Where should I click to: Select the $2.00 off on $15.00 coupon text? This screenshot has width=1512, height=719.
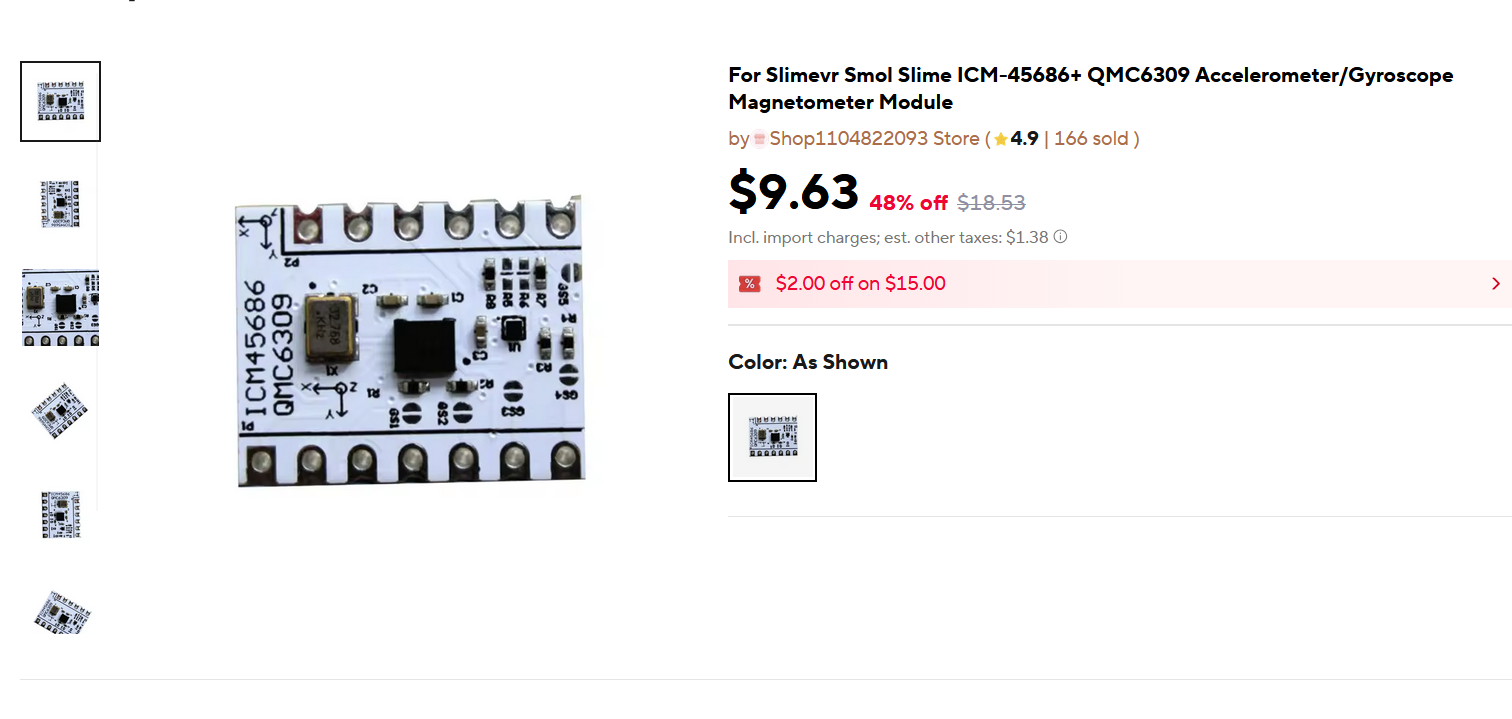pos(860,284)
